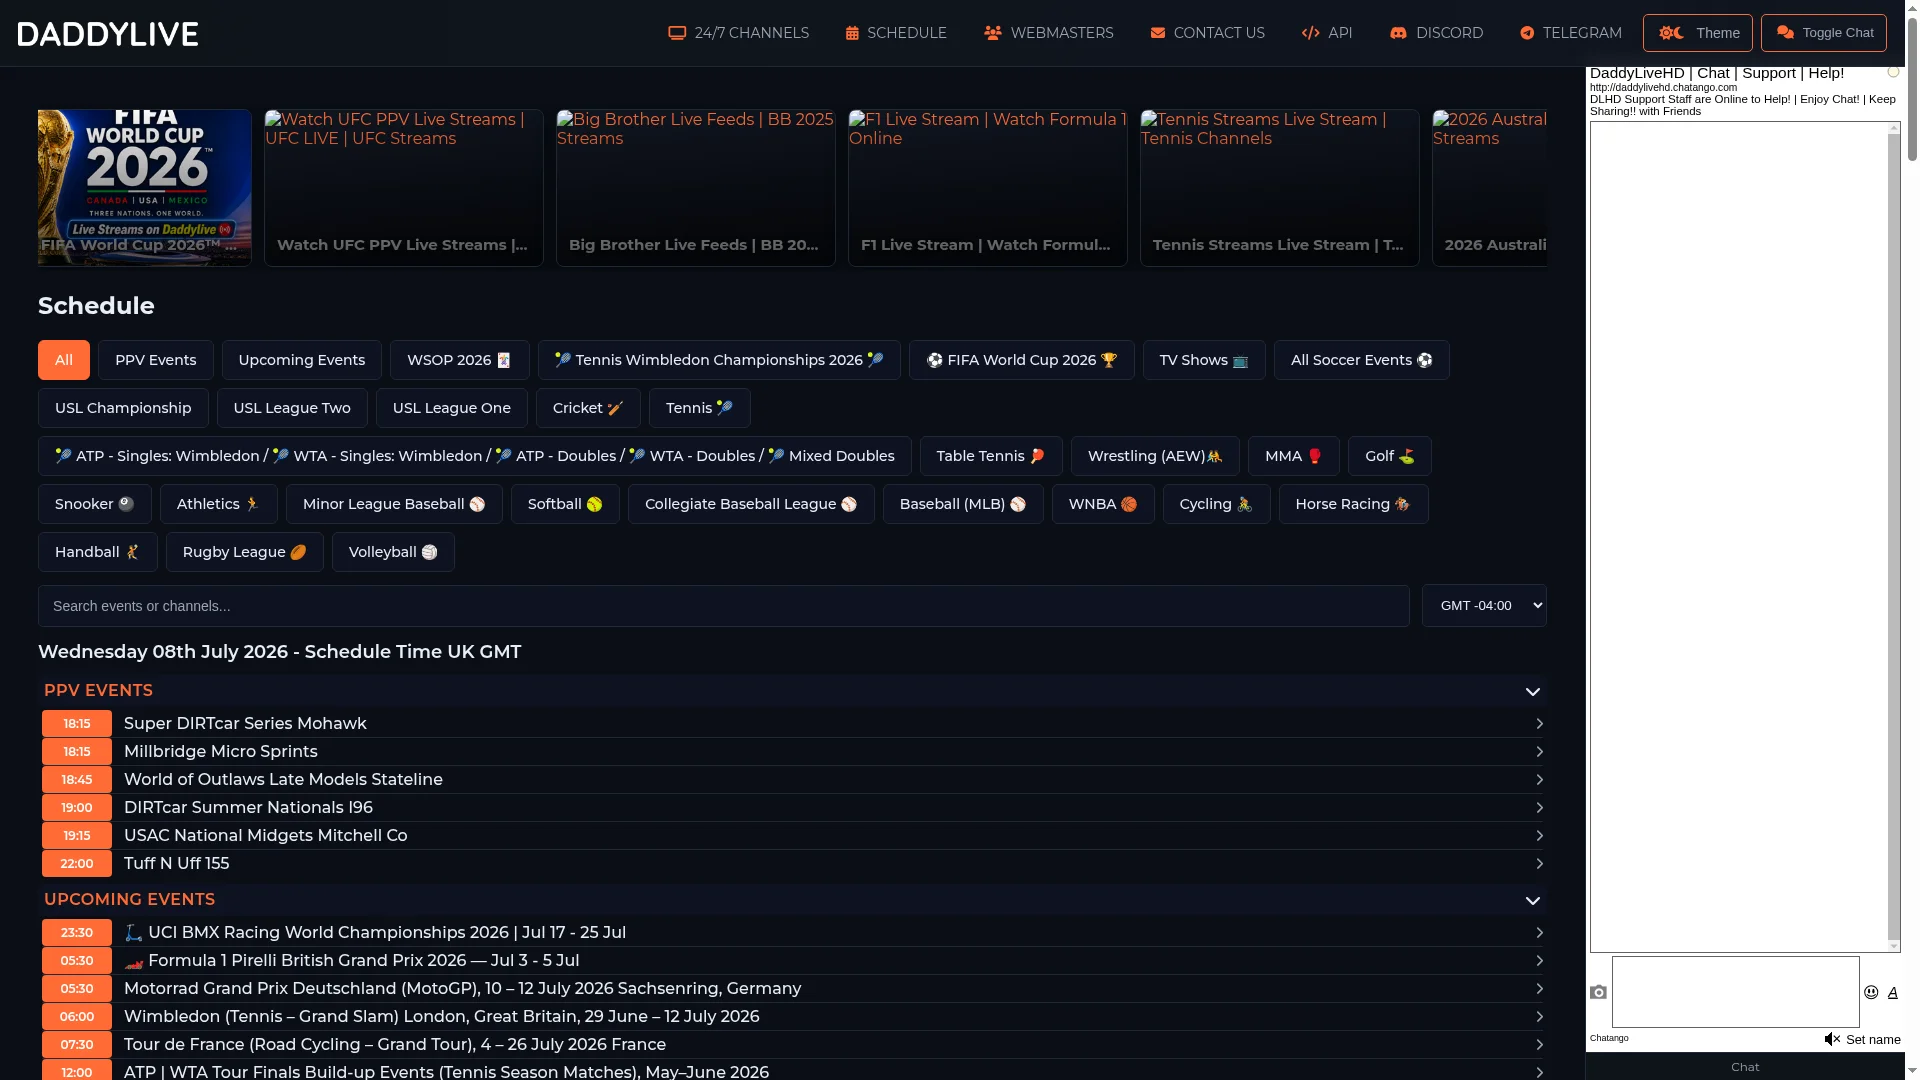Click the muted speaker icon in chat
The height and width of the screenshot is (1080, 1920).
[x=1832, y=1039]
